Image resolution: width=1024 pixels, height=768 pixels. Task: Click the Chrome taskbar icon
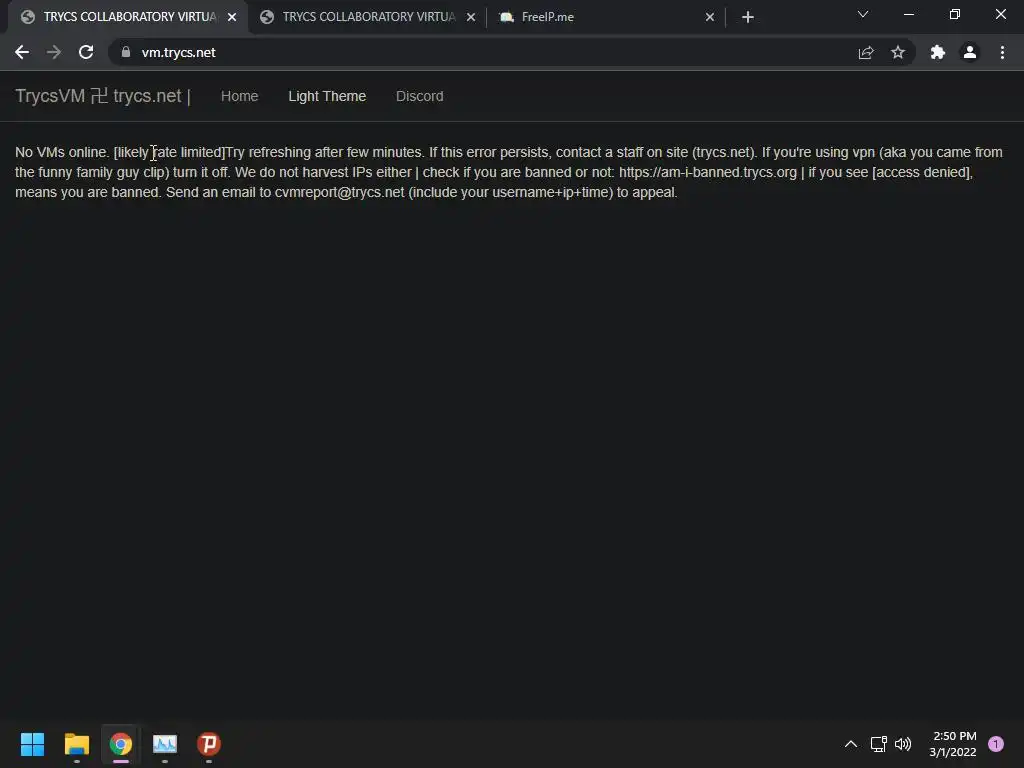pyautogui.click(x=121, y=744)
